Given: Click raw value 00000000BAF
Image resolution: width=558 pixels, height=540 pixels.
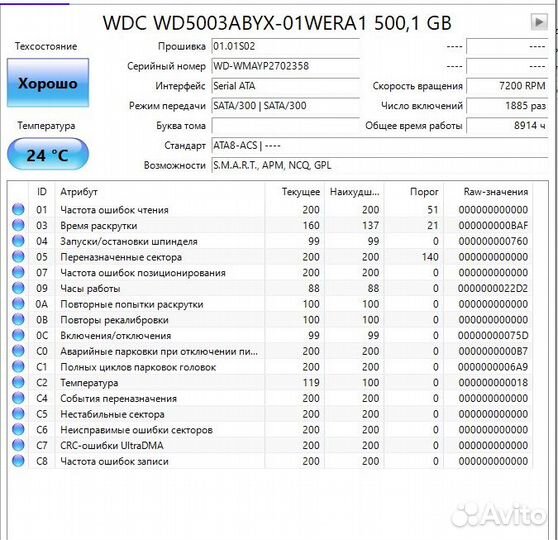Looking at the screenshot, I should pyautogui.click(x=493, y=226).
